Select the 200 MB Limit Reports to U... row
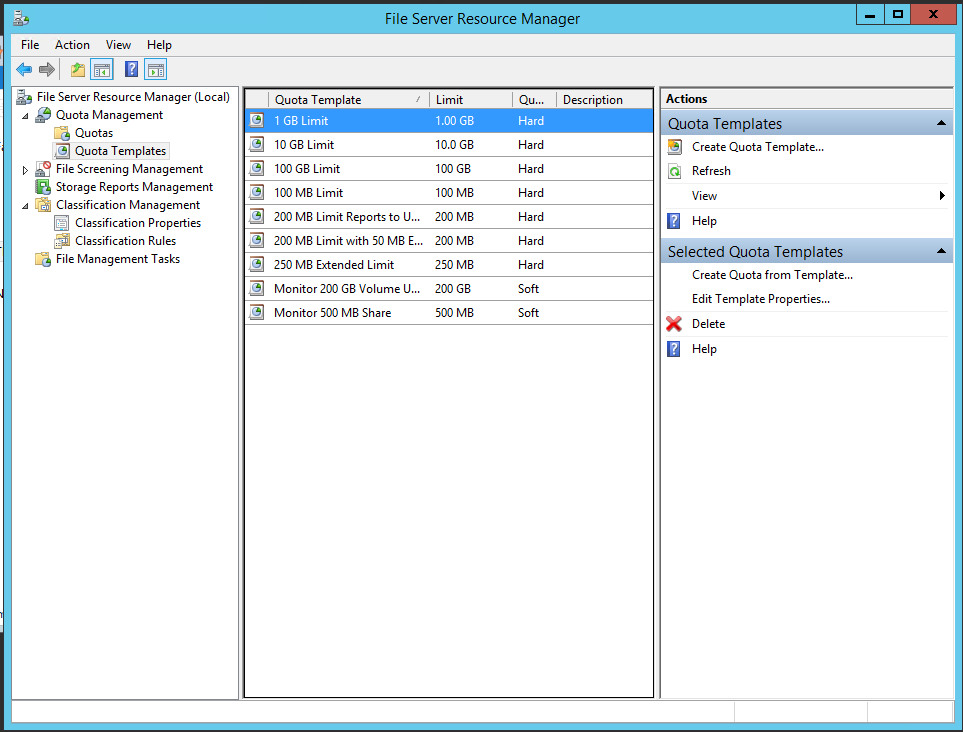 [x=449, y=217]
